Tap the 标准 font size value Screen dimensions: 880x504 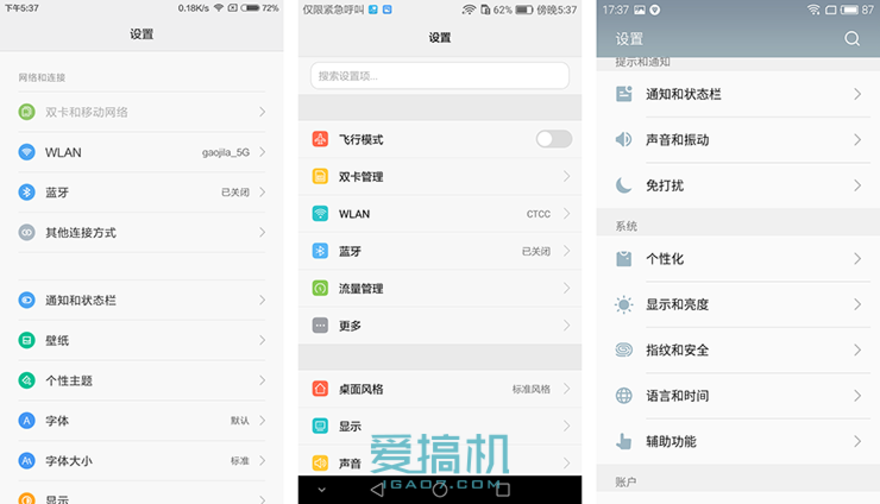(240, 461)
